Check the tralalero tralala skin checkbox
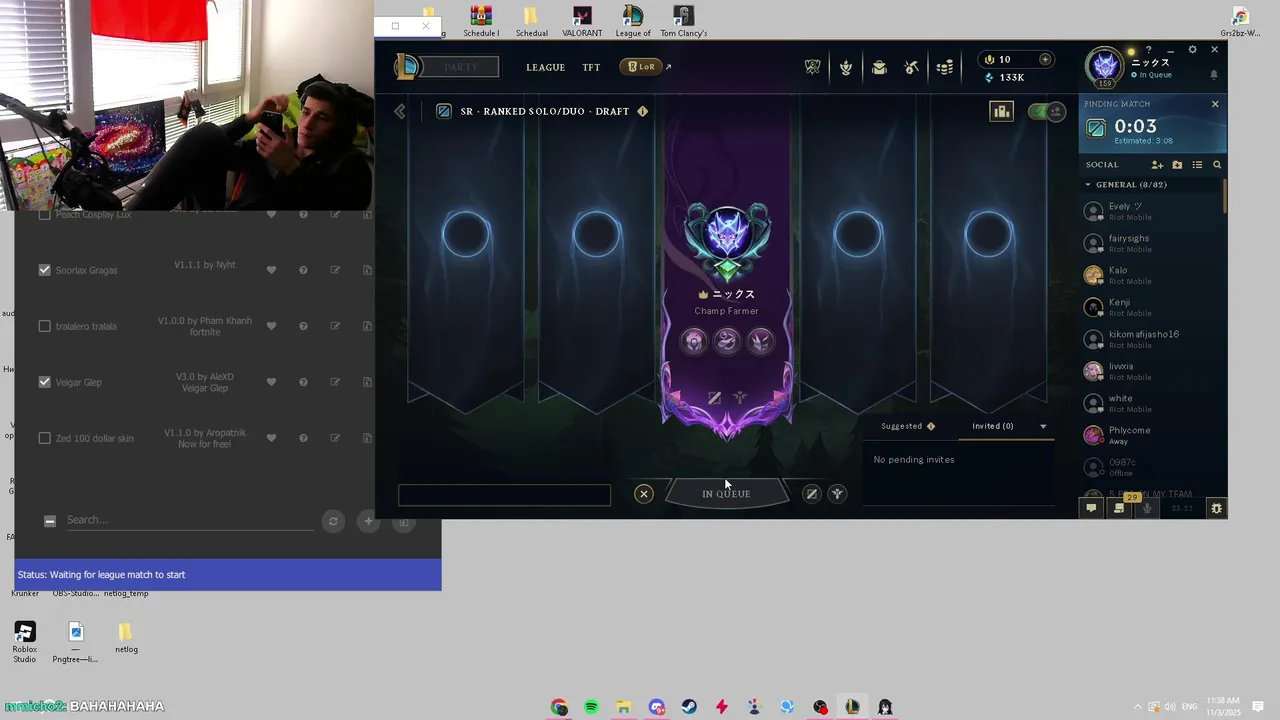This screenshot has width=1280, height=720. click(x=44, y=326)
